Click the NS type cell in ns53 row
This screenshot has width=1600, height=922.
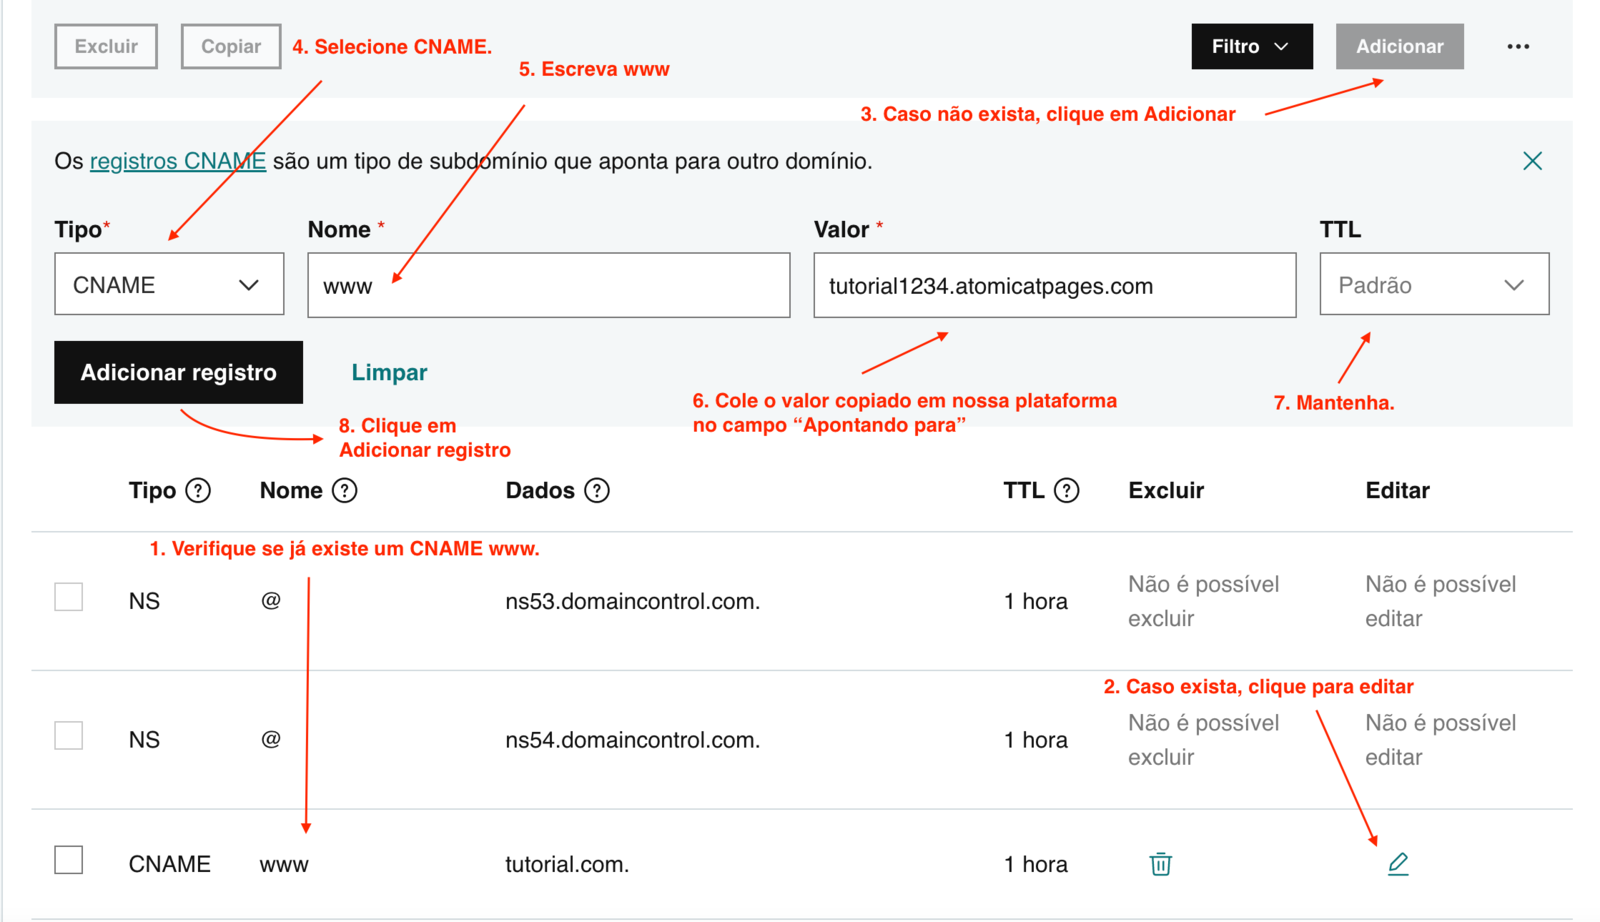pyautogui.click(x=144, y=601)
